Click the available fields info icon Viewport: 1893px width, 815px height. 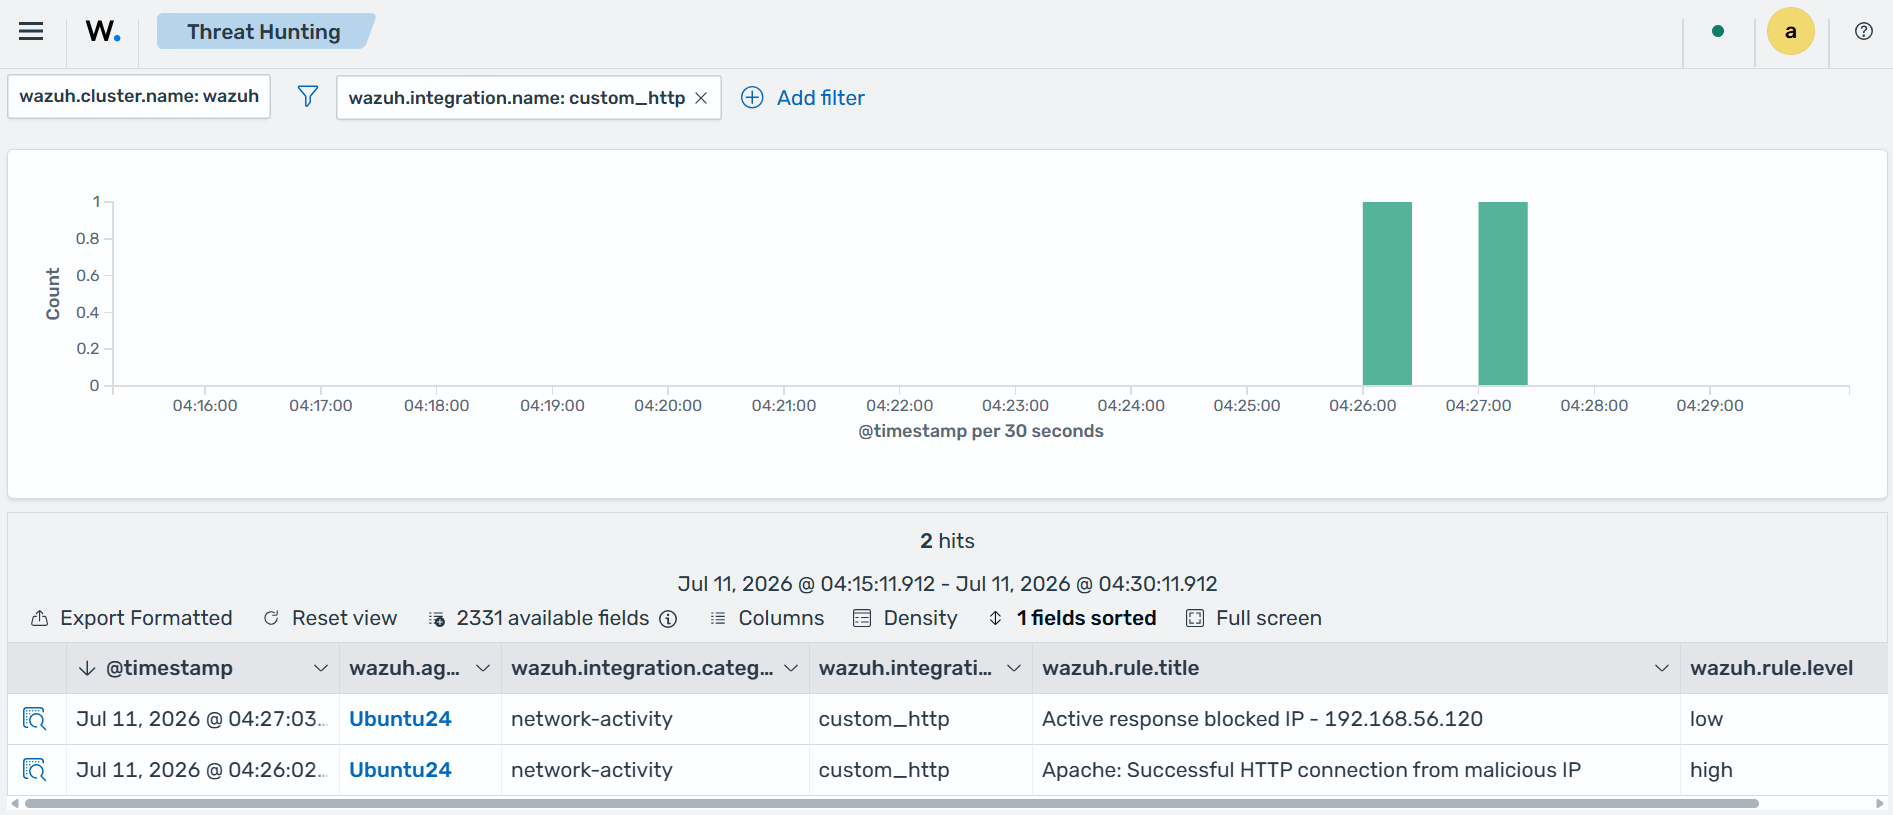tap(668, 619)
